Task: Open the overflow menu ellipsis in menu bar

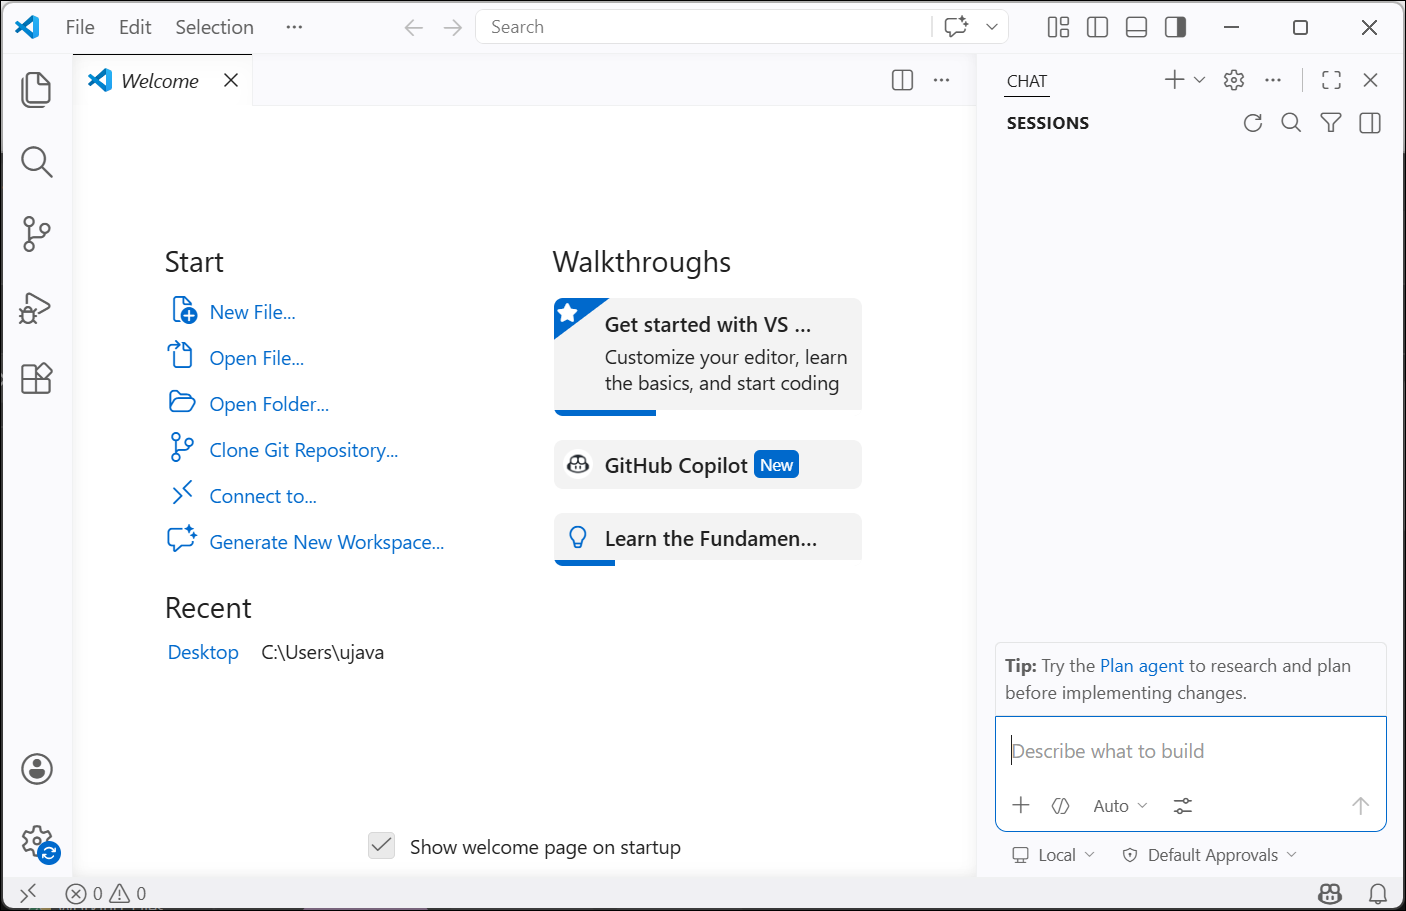Action: tap(294, 27)
